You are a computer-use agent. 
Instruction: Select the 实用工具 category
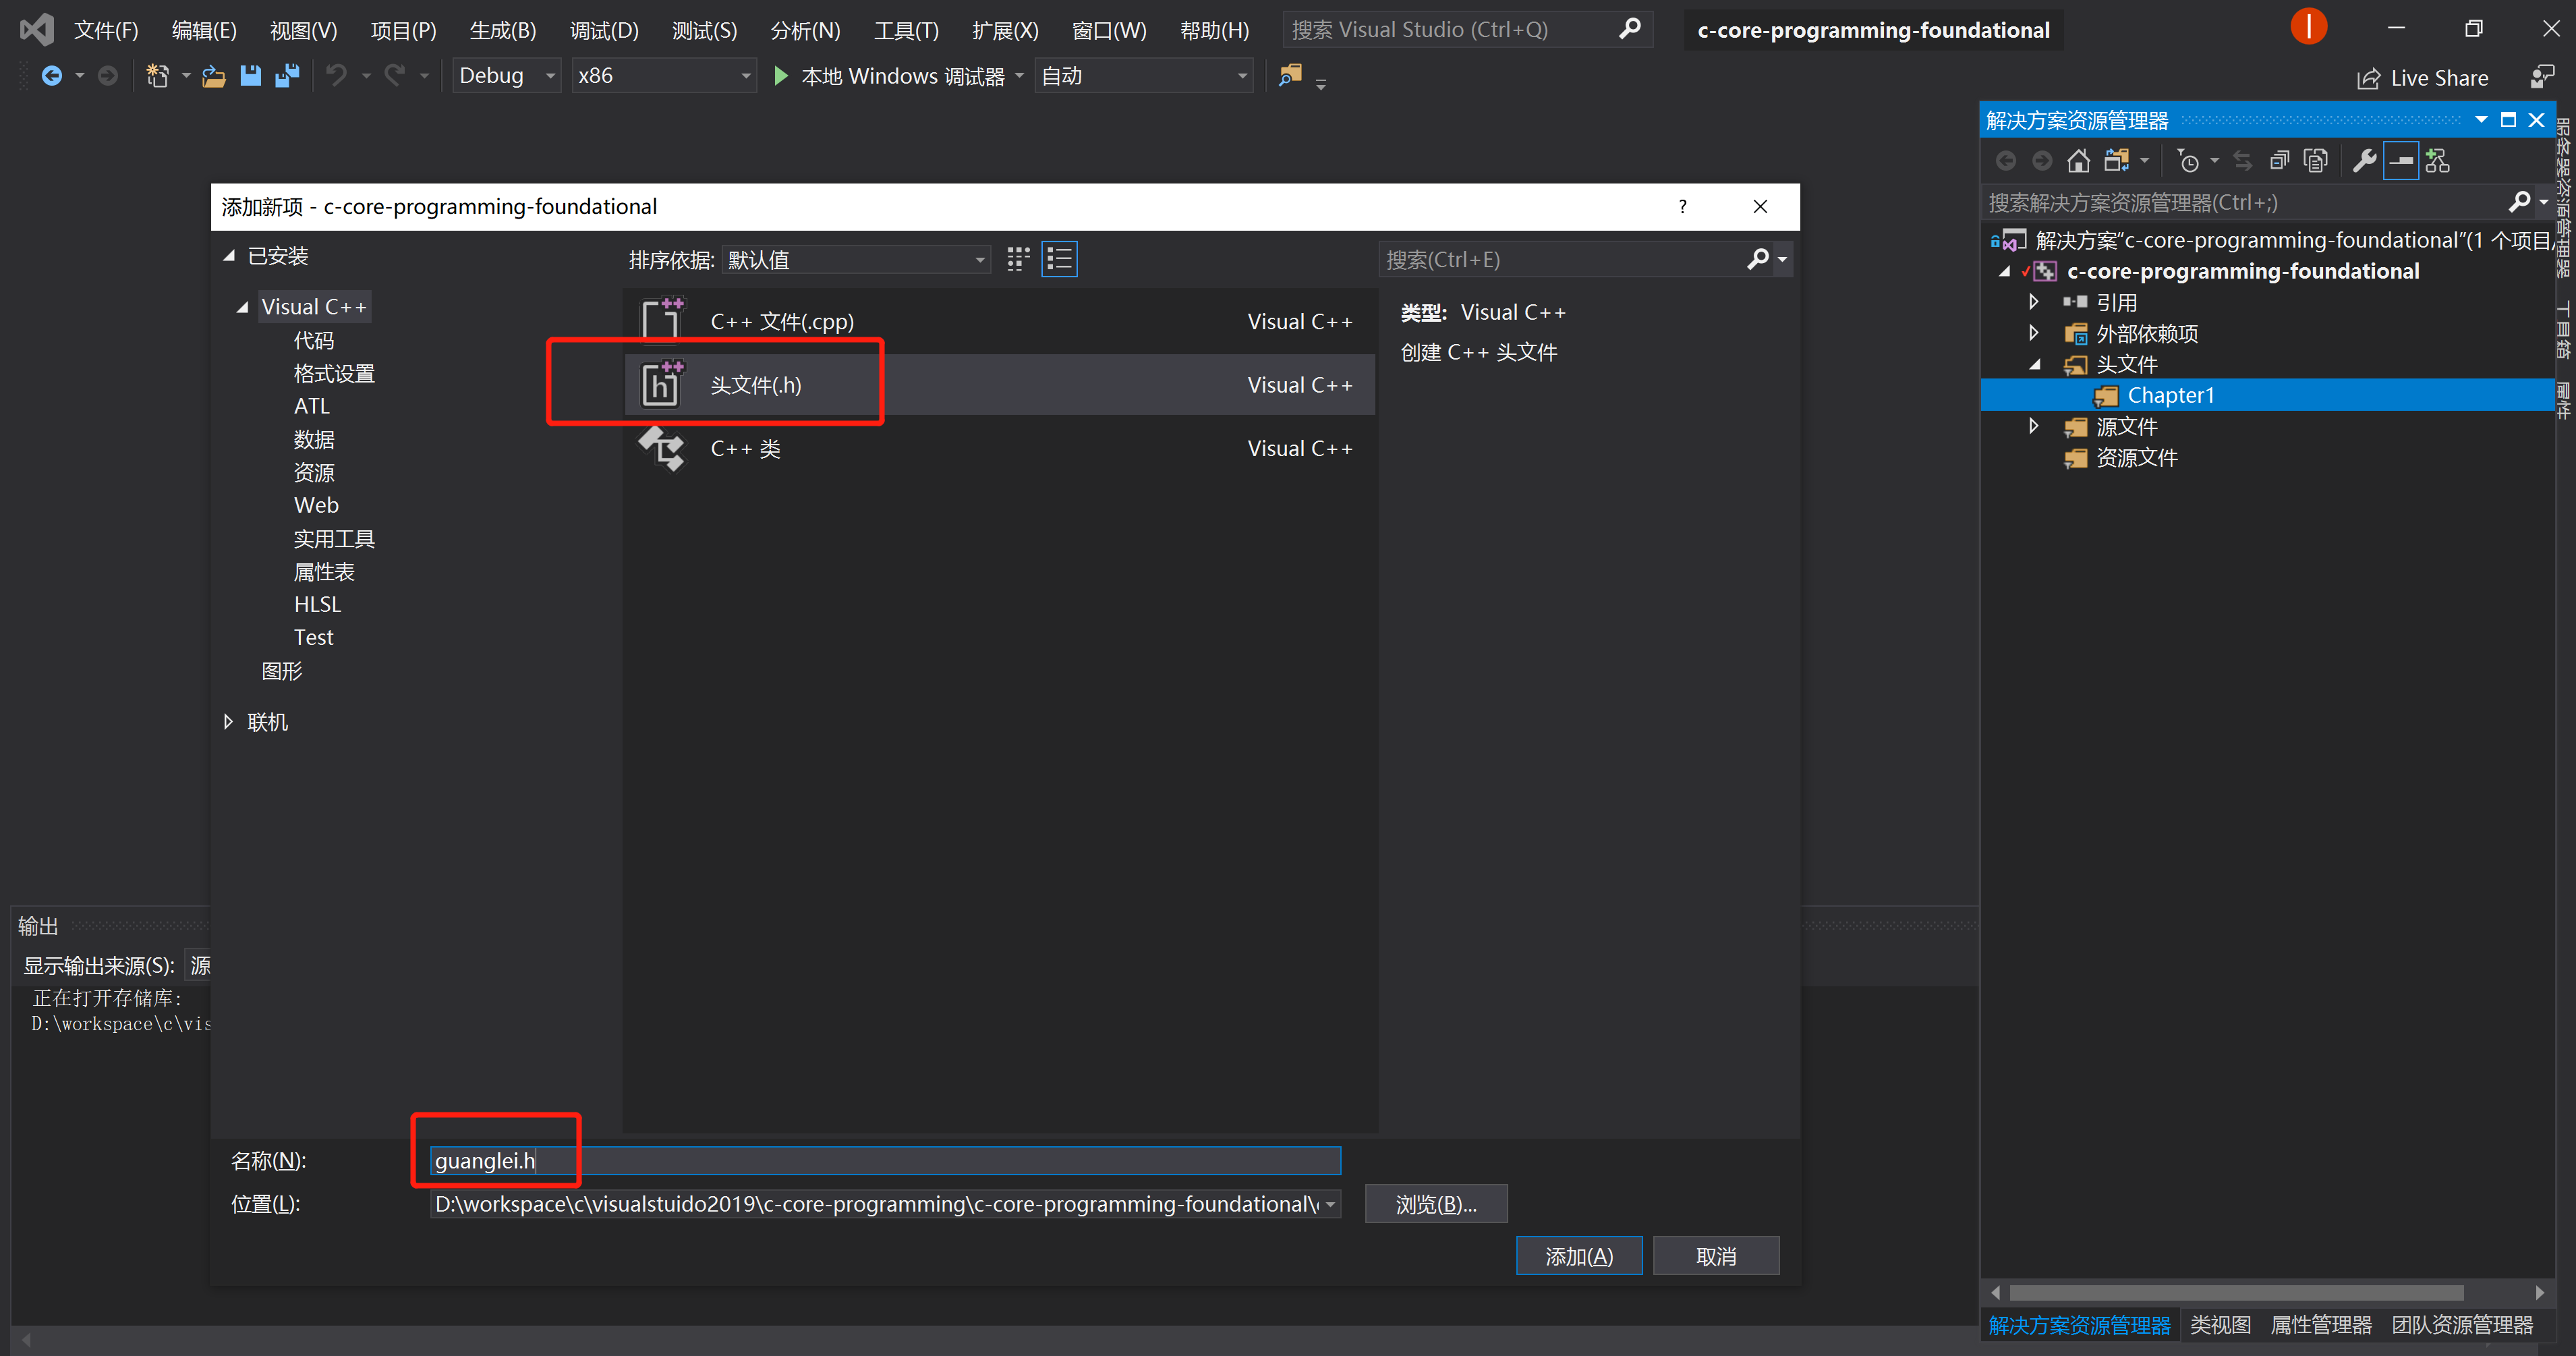[334, 539]
